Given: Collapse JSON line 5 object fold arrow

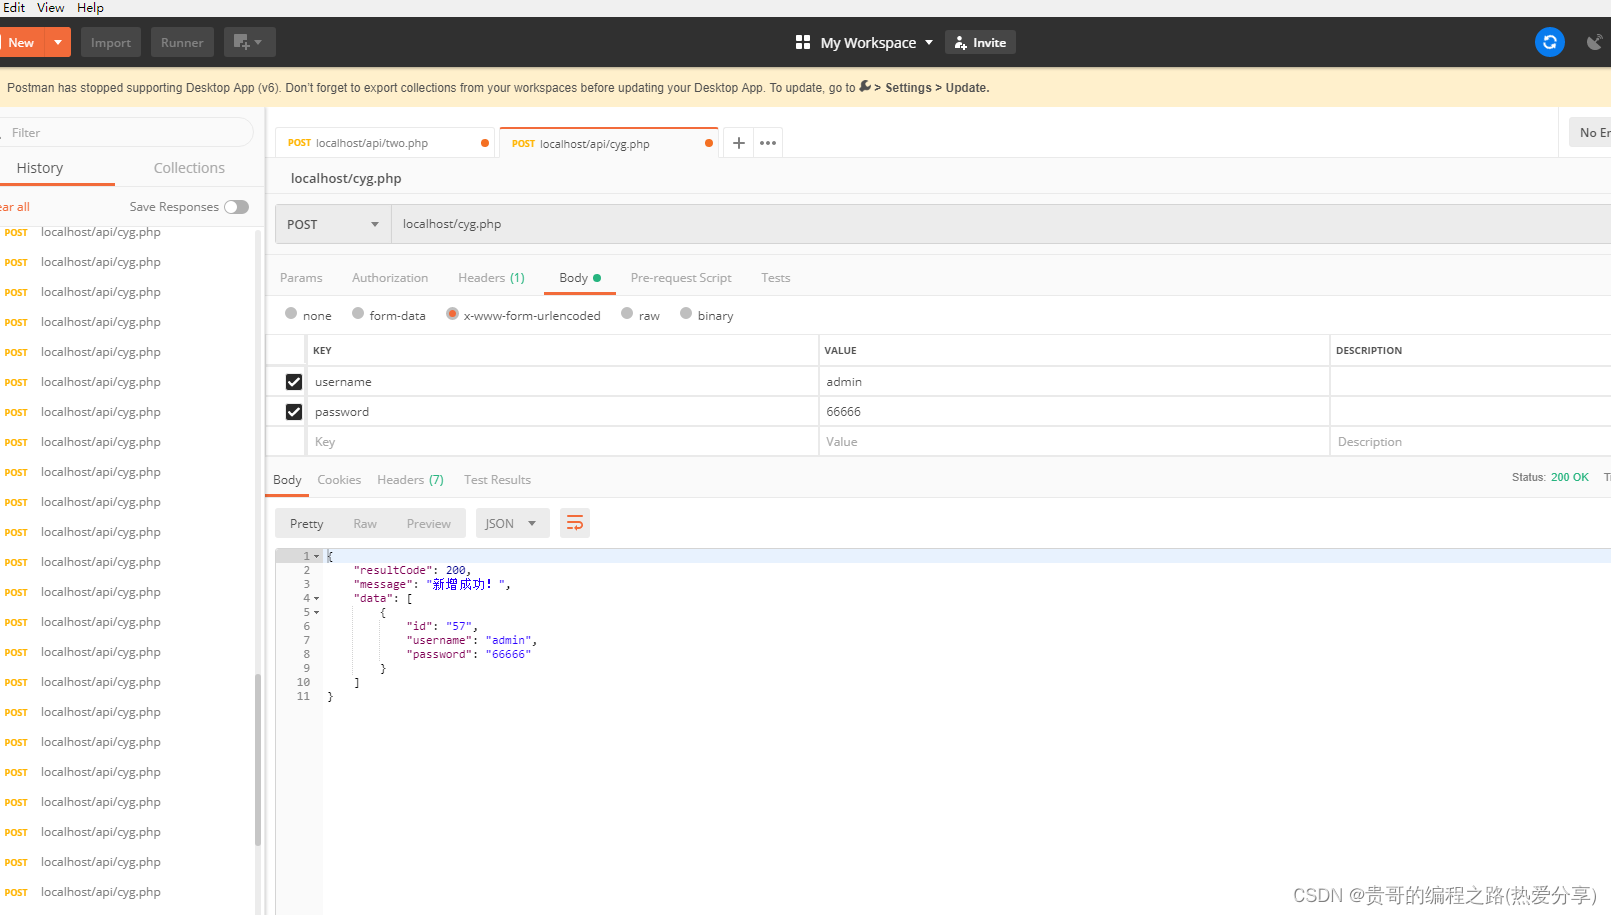Looking at the screenshot, I should 317,612.
